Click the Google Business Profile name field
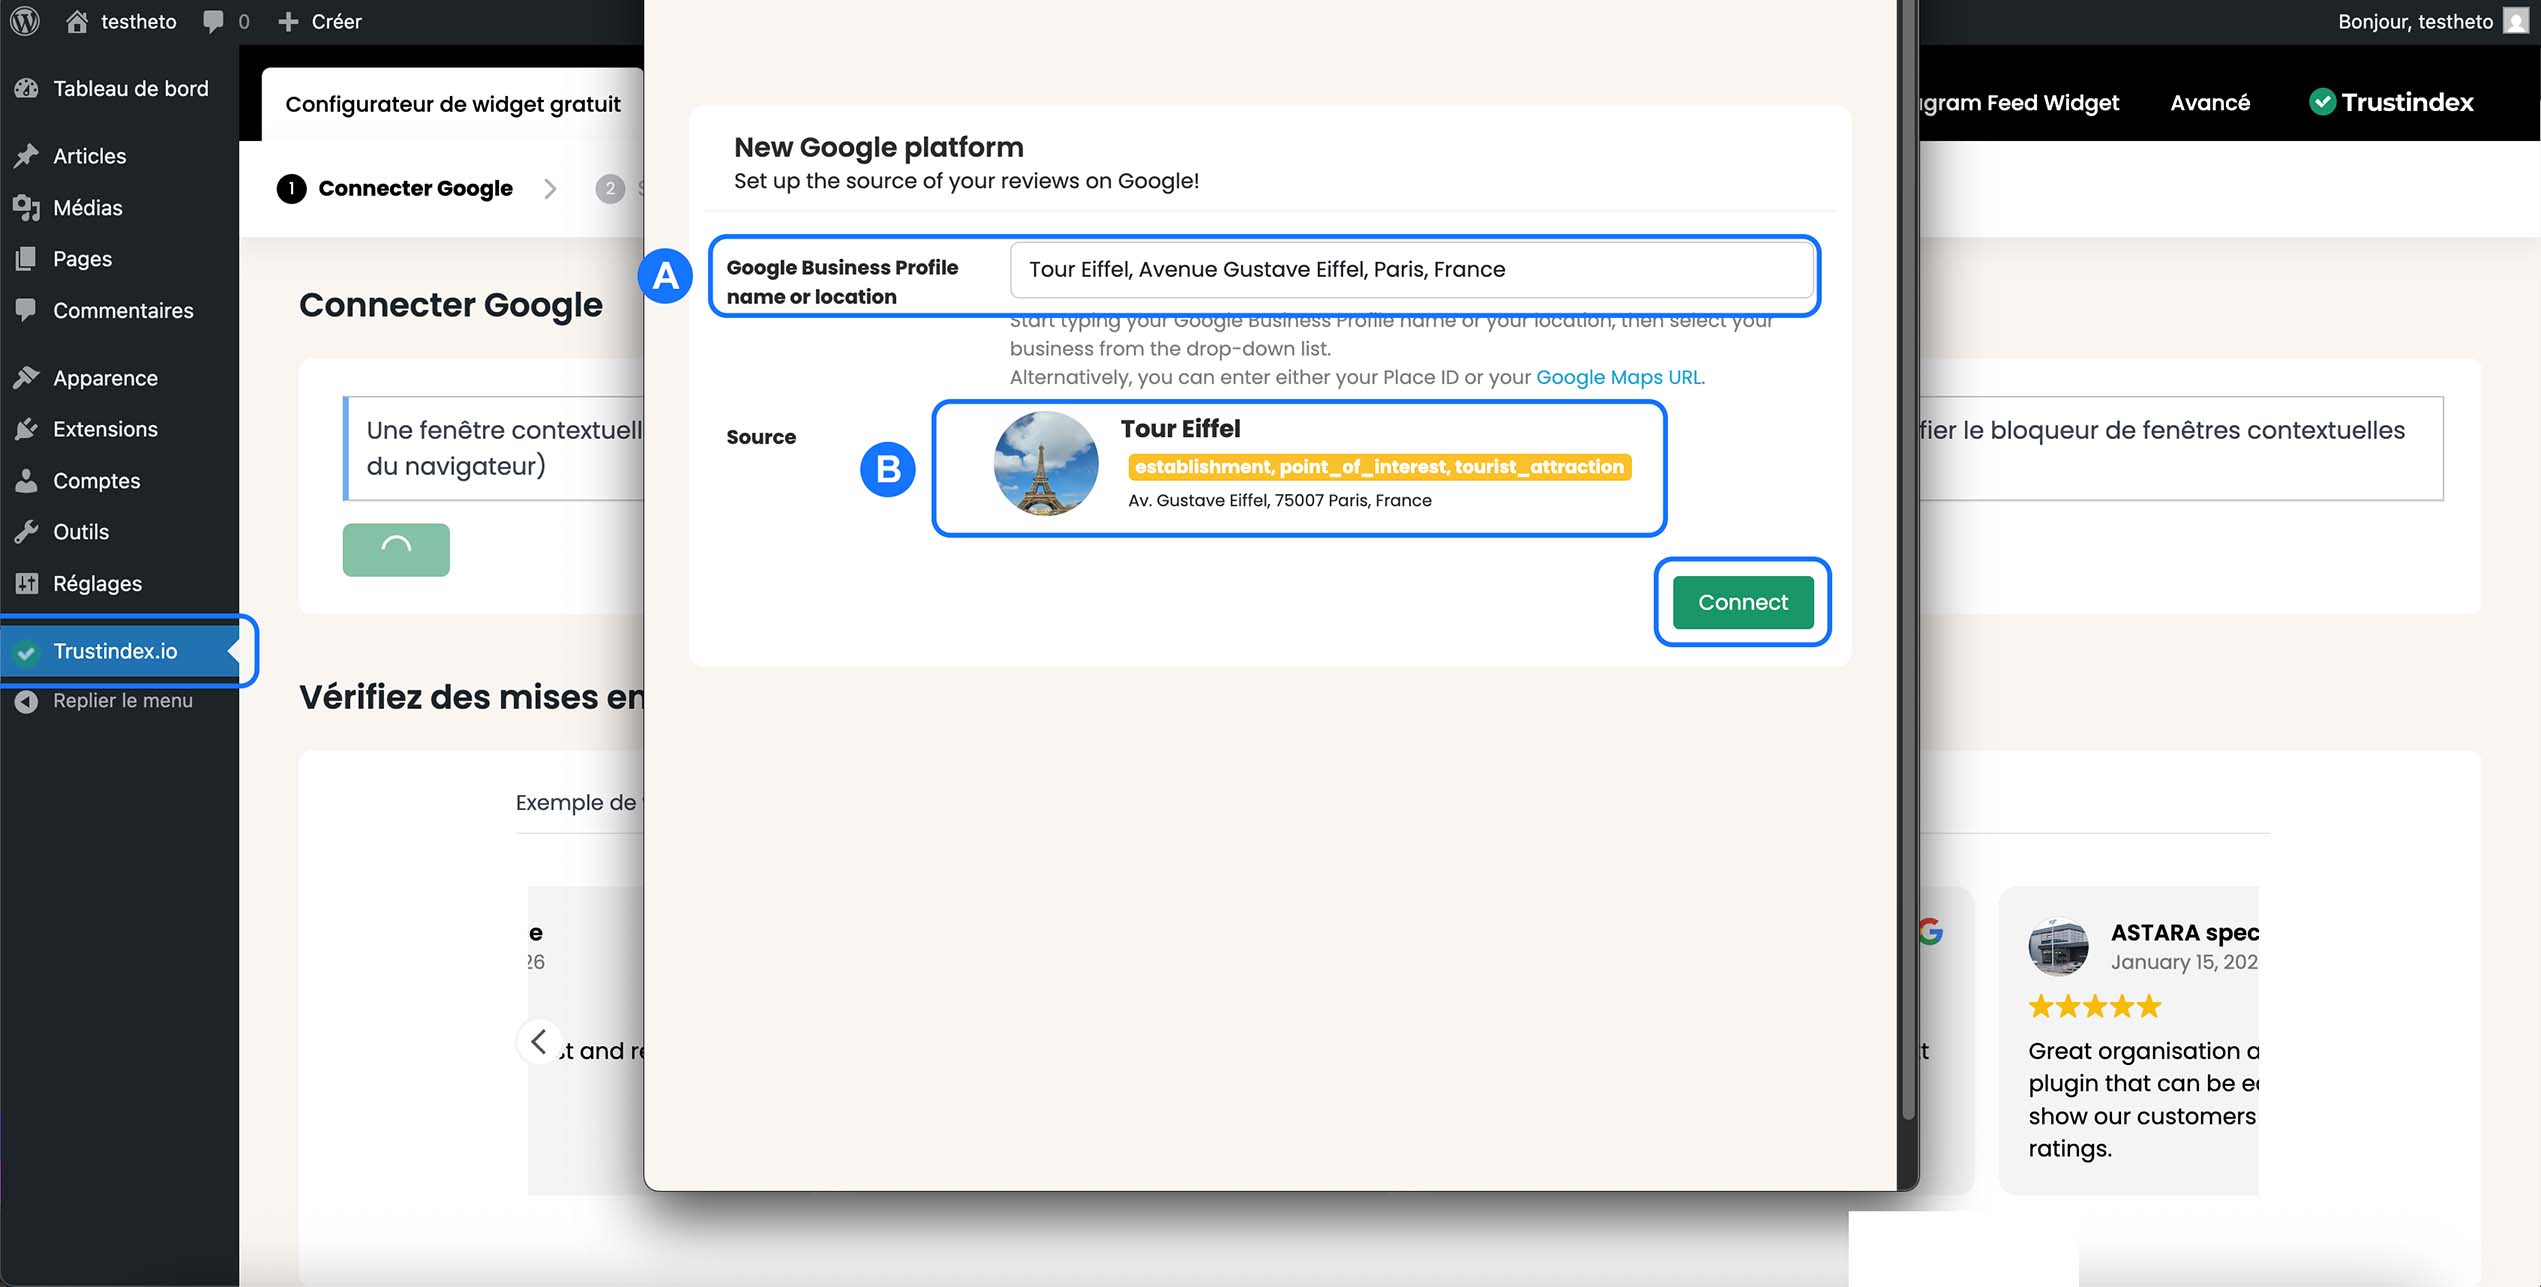Viewport: 2541px width, 1287px height. coord(1410,269)
